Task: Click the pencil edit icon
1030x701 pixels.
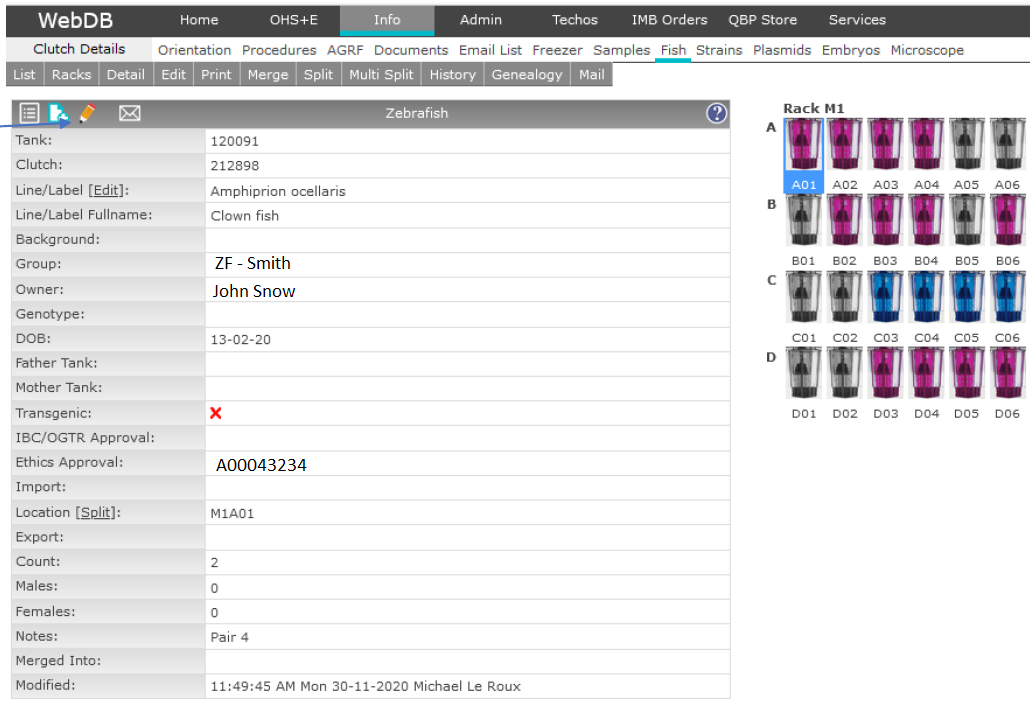Action: (x=87, y=114)
